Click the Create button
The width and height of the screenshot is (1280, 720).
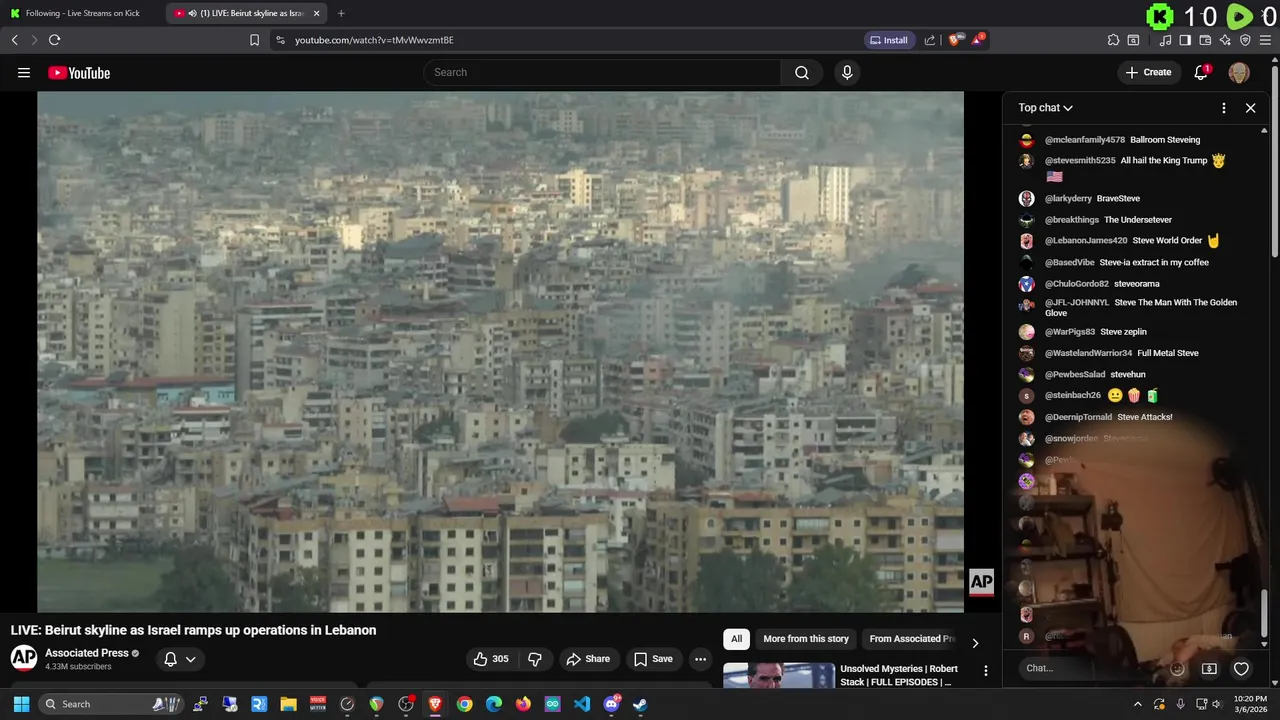coord(1148,72)
